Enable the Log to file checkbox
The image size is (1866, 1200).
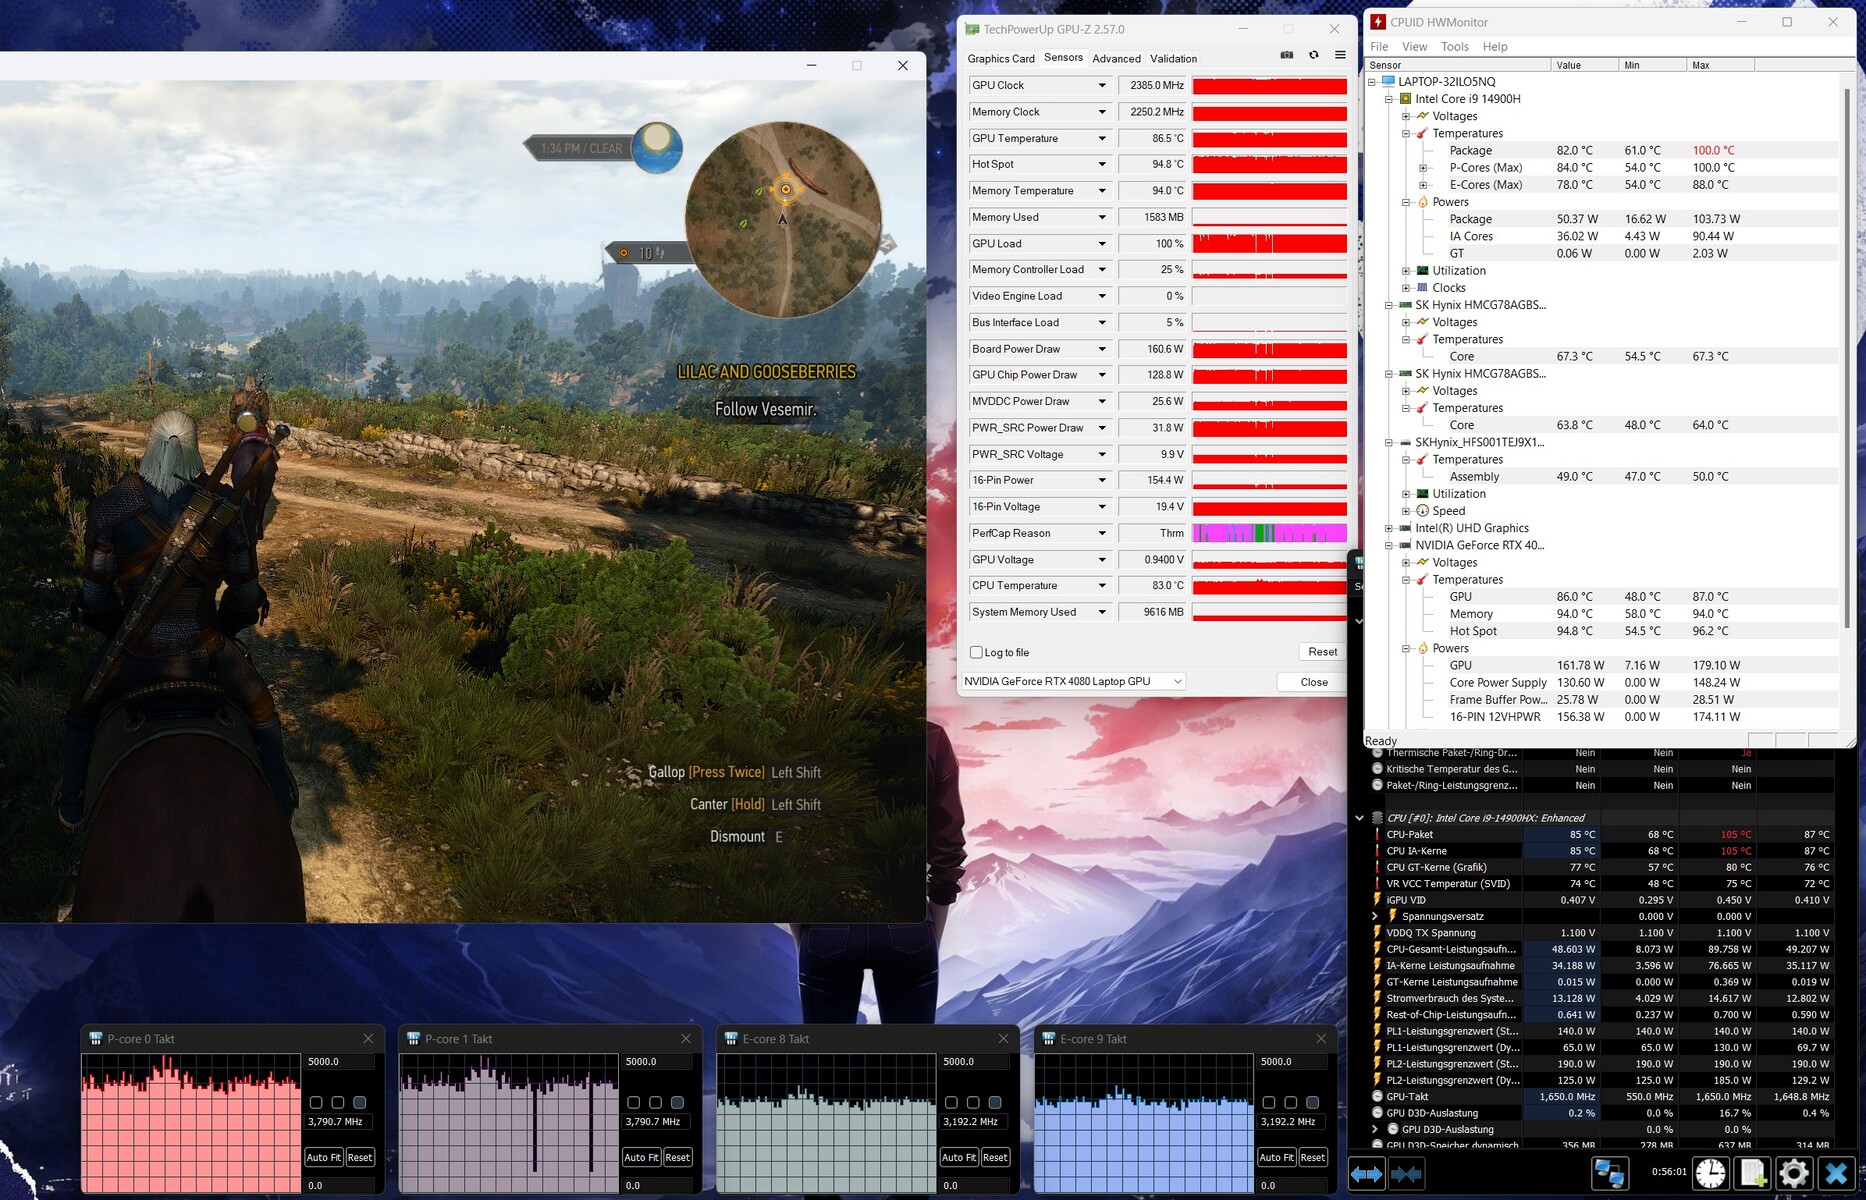(976, 652)
